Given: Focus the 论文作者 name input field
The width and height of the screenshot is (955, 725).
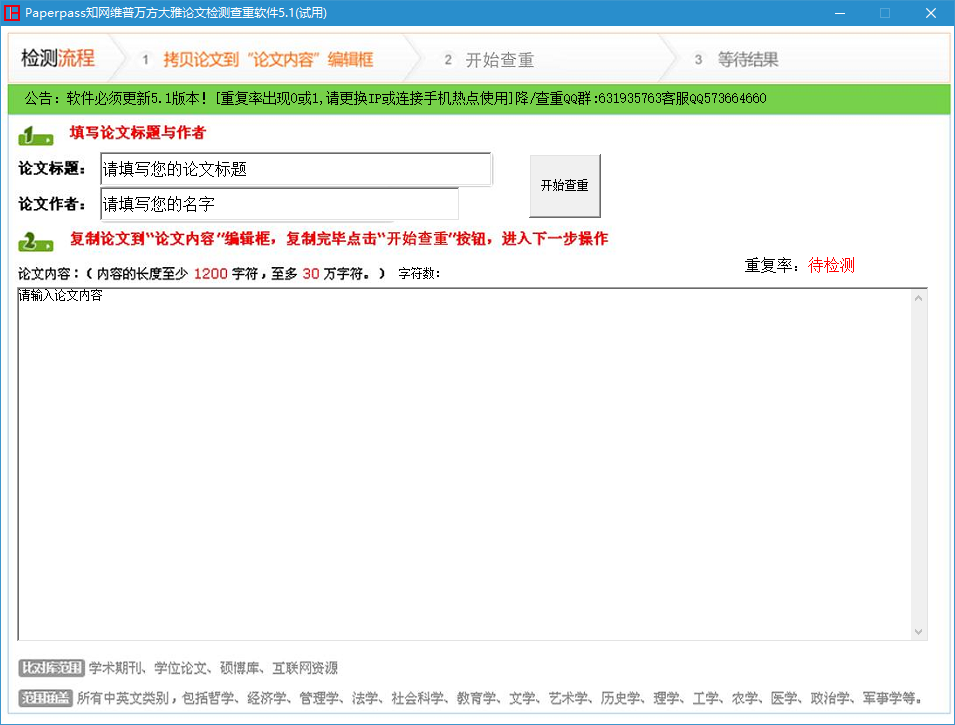Looking at the screenshot, I should coord(280,203).
